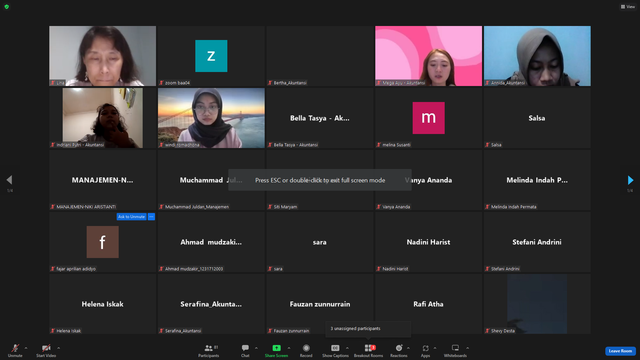Expand the Whiteboards options arrow
Image resolution: width=640 pixels, height=360 pixels.
467,348
